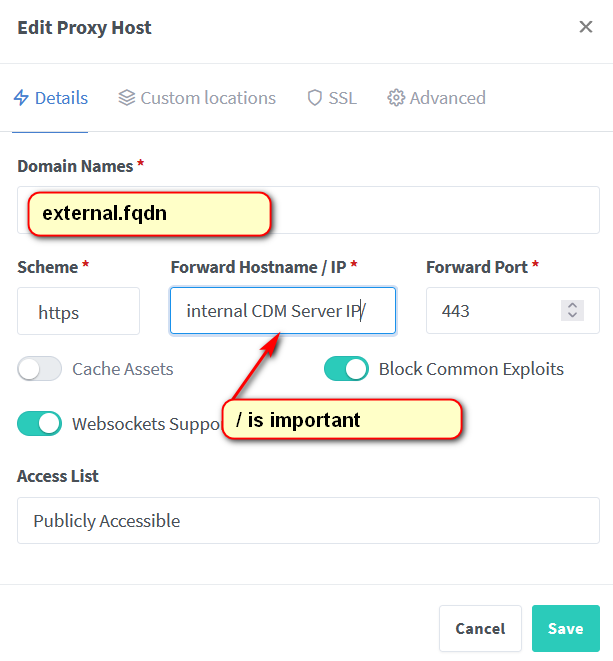The image size is (613, 661).
Task: Click the Domain Names input field
Action: (x=430, y=211)
